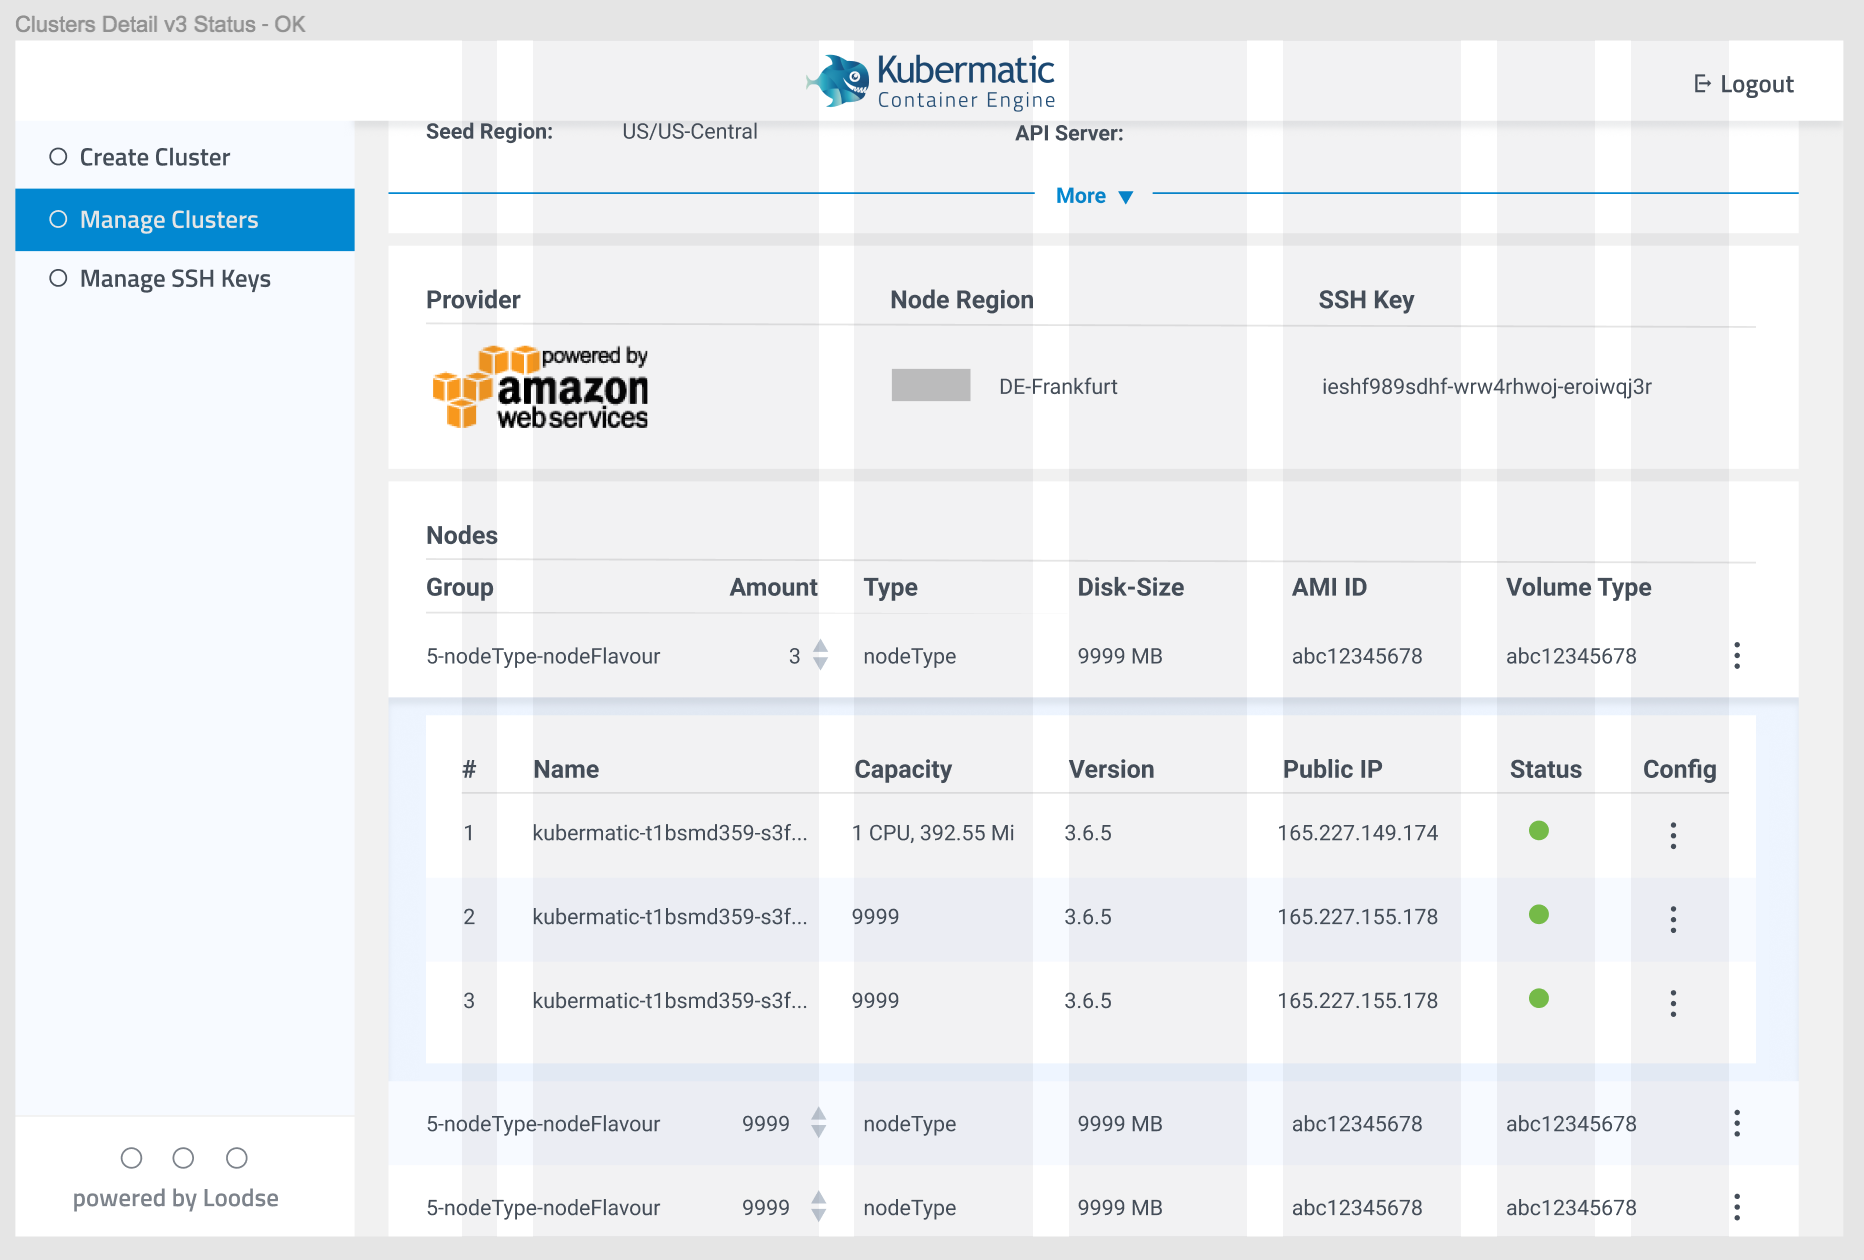Select the Public IP 165.227.149.174 of node 1
This screenshot has height=1260, width=1864.
pos(1358,832)
